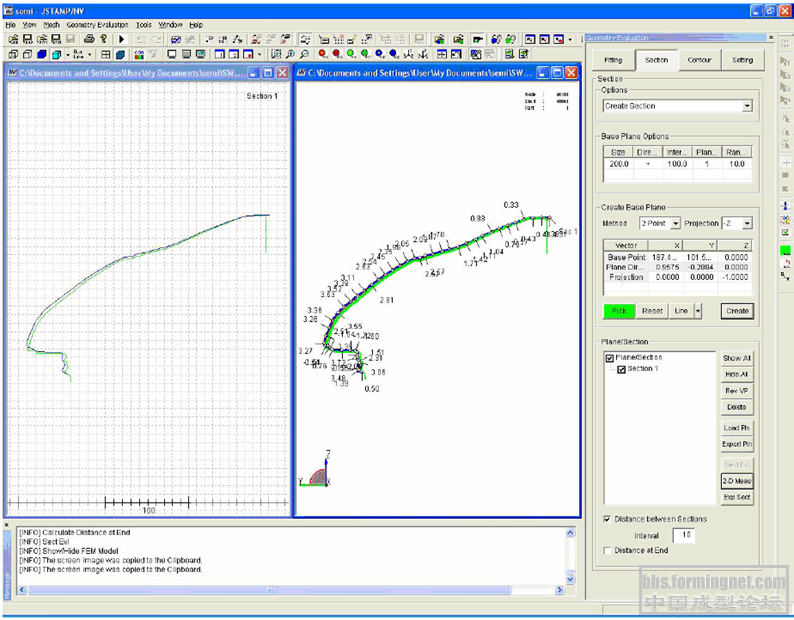Enable the Distance at End checkbox
Viewport: 794px width, 620px height.
[x=607, y=550]
